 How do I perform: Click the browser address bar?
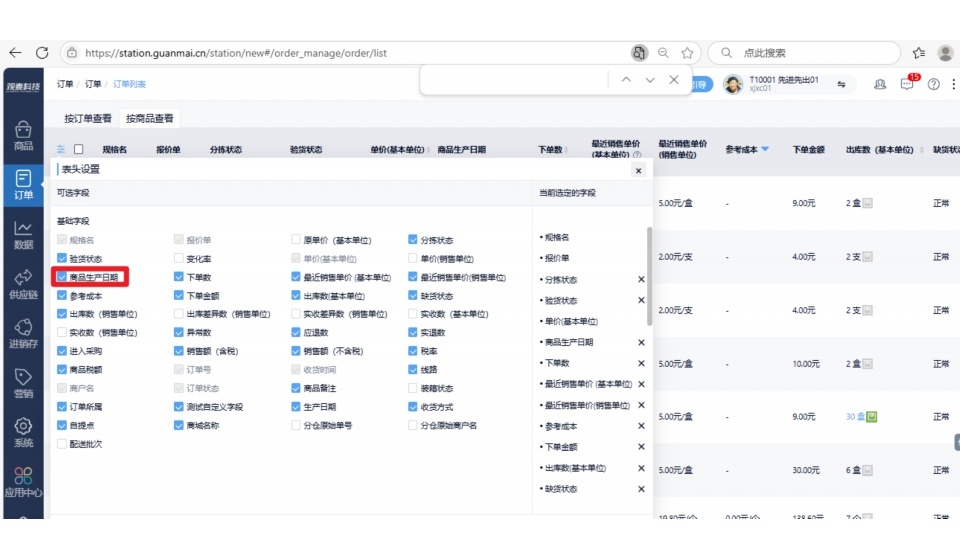340,52
